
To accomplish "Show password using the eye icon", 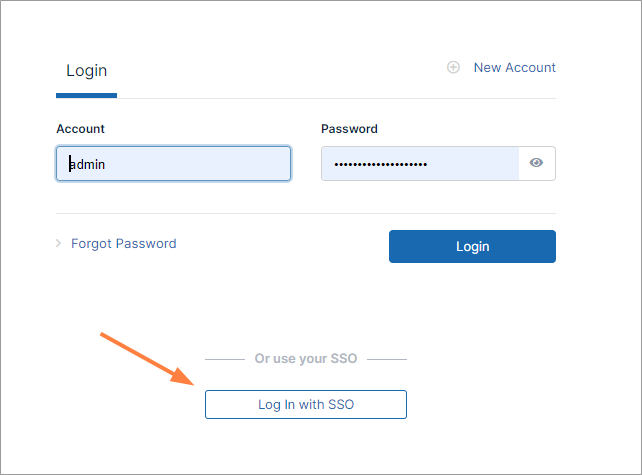I will tap(536, 163).
